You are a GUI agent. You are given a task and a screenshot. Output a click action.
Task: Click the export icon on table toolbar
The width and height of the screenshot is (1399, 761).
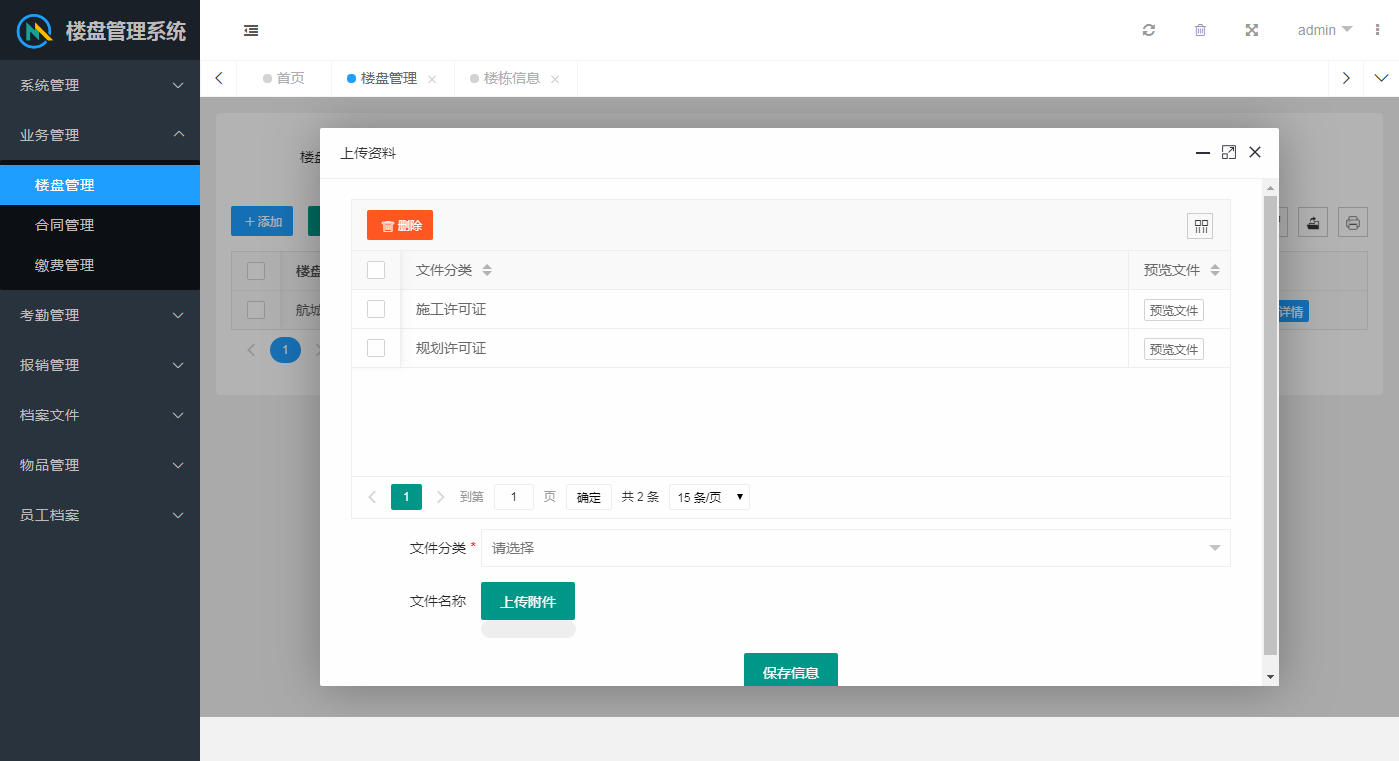click(1314, 223)
